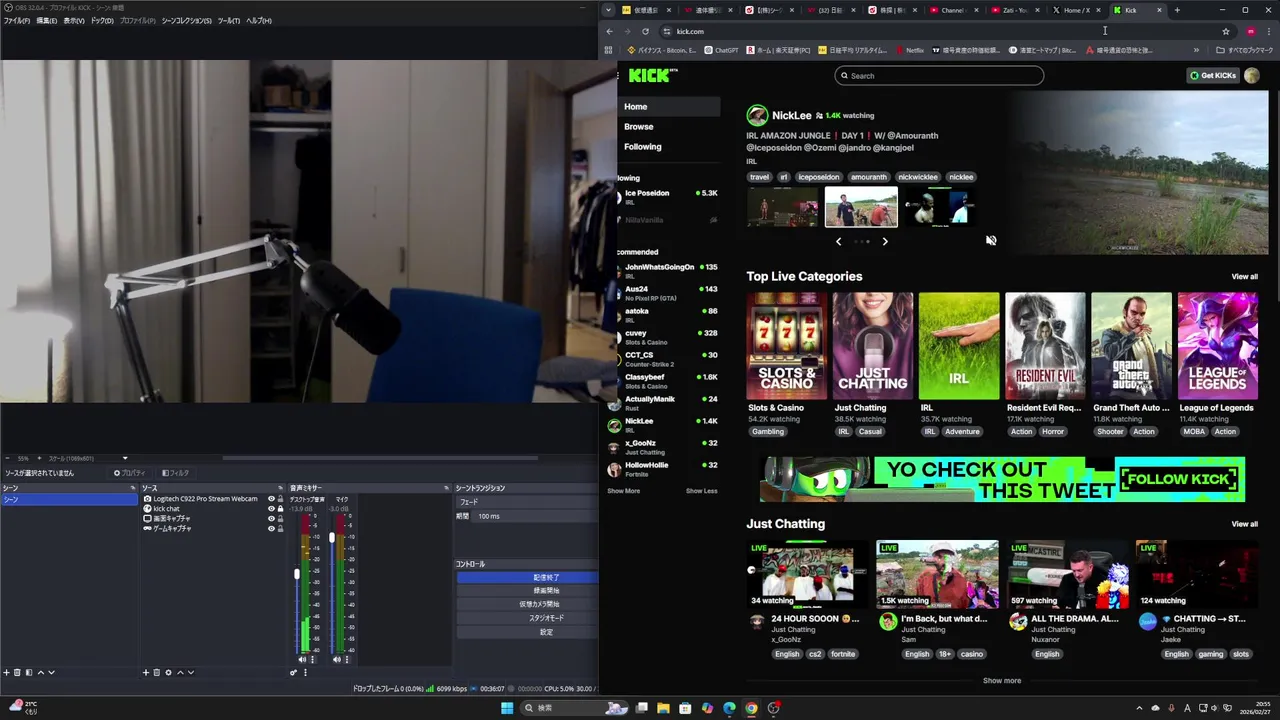Toggle visibility of kick chat source
Viewport: 1280px width, 720px height.
point(271,508)
